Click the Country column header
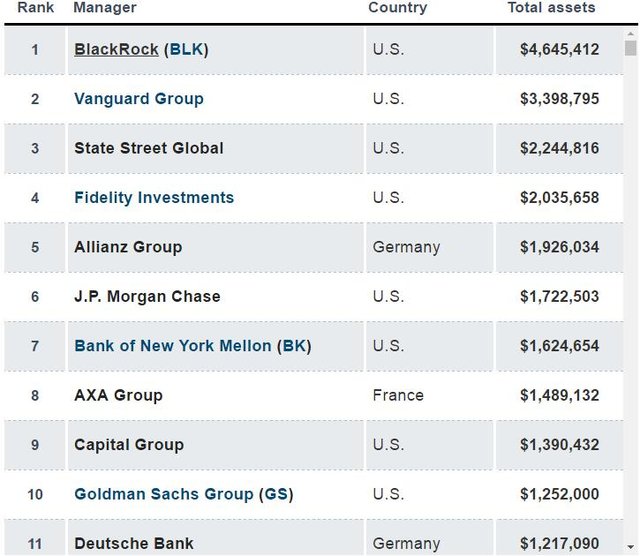The image size is (640, 556). point(397,8)
